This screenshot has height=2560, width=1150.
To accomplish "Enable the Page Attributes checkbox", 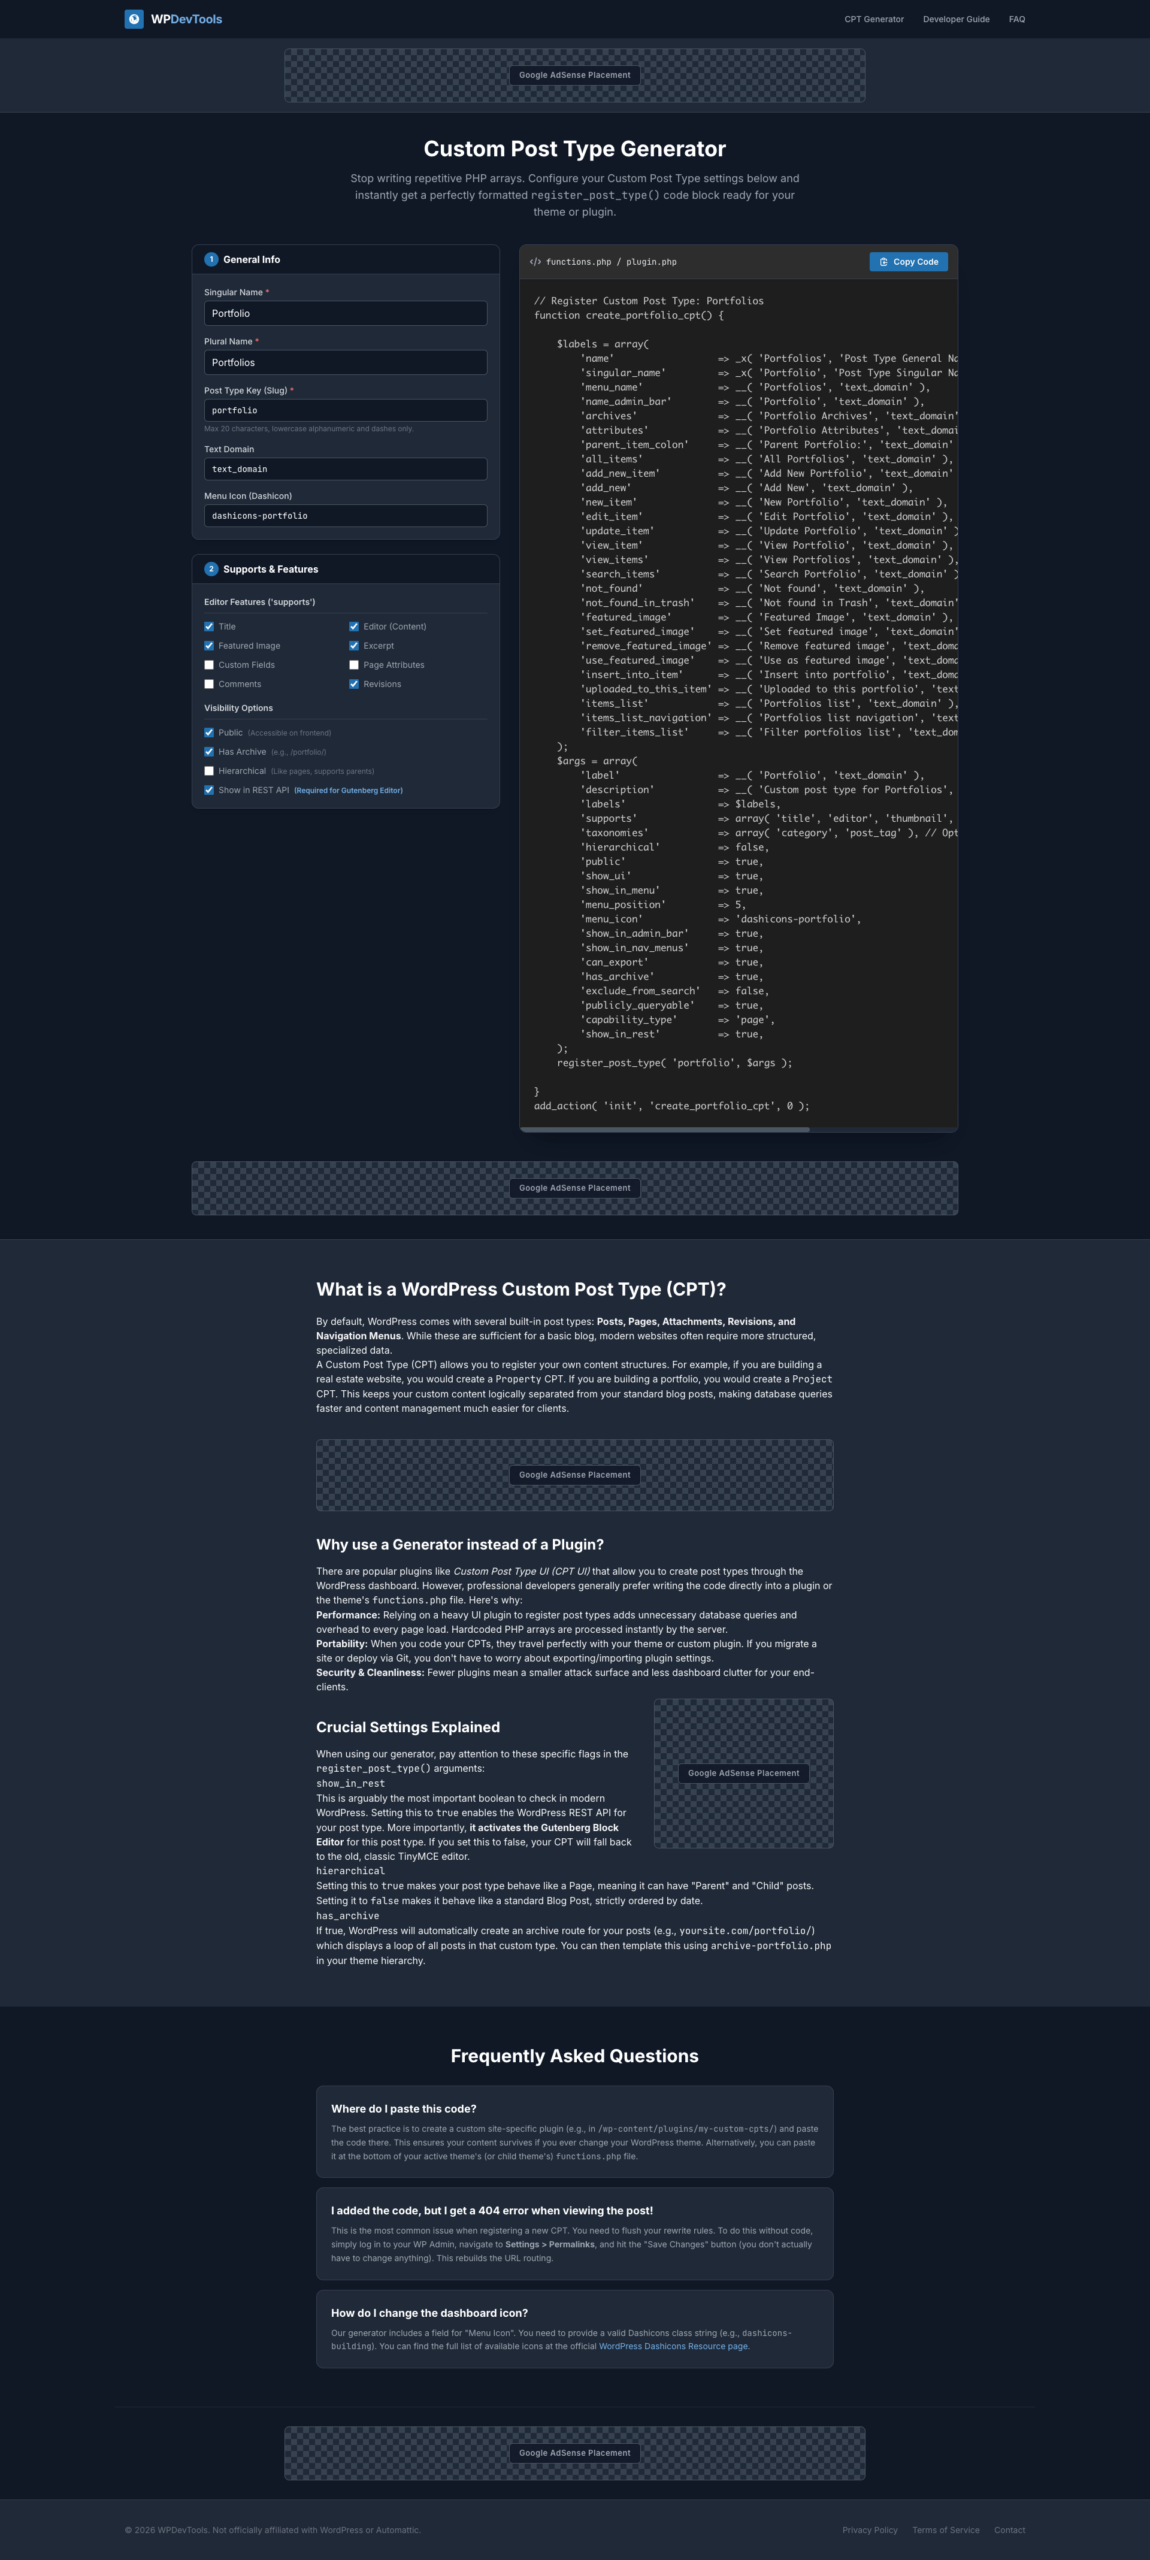I will 354,665.
